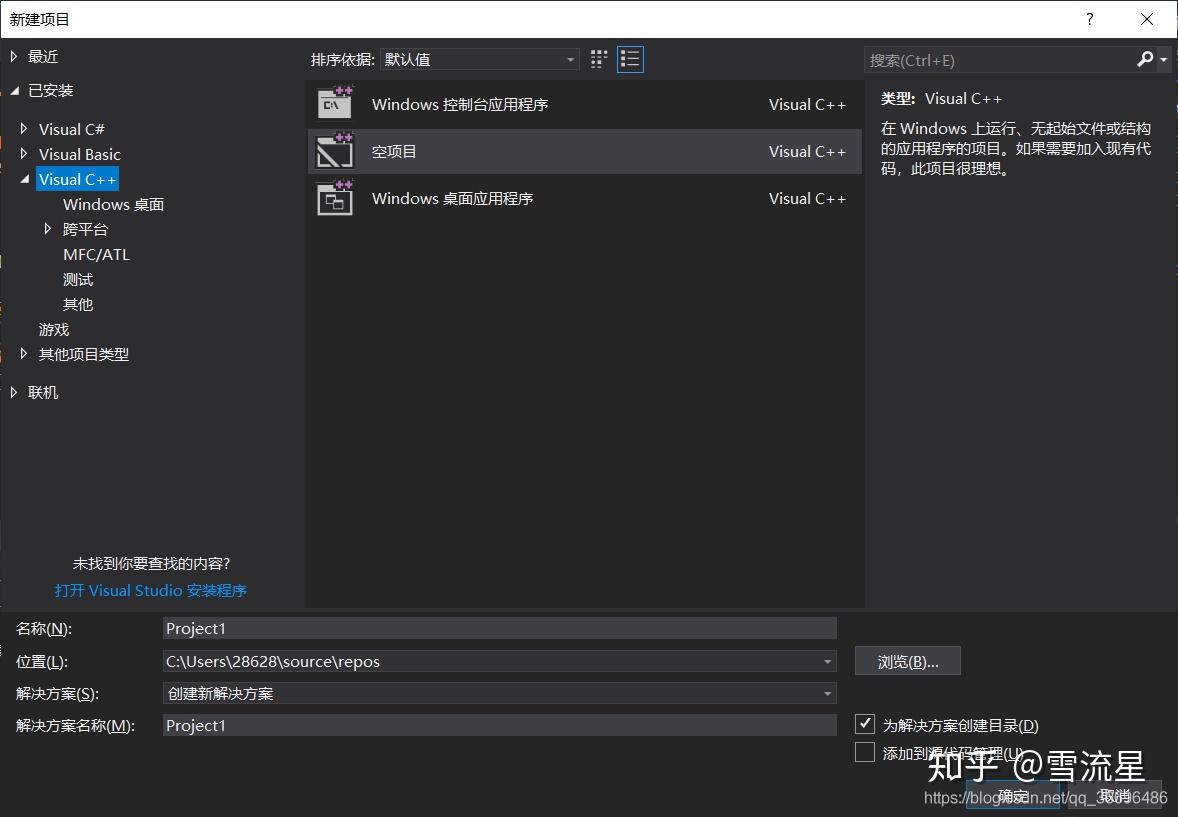Select the 空项目 template icon
The width and height of the screenshot is (1178, 817).
[x=334, y=151]
